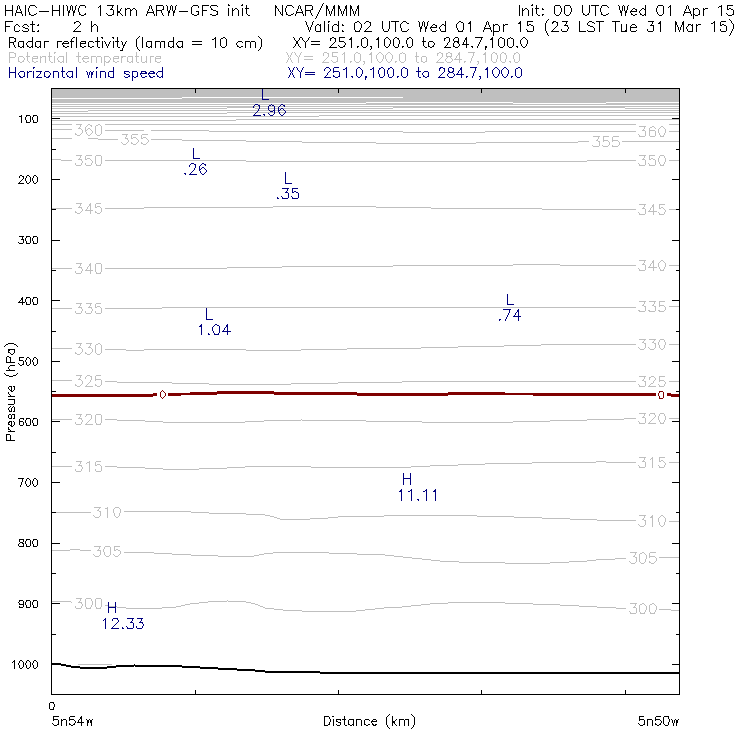
Task: Click the right '350' isentrope label
Action: [x=652, y=160]
